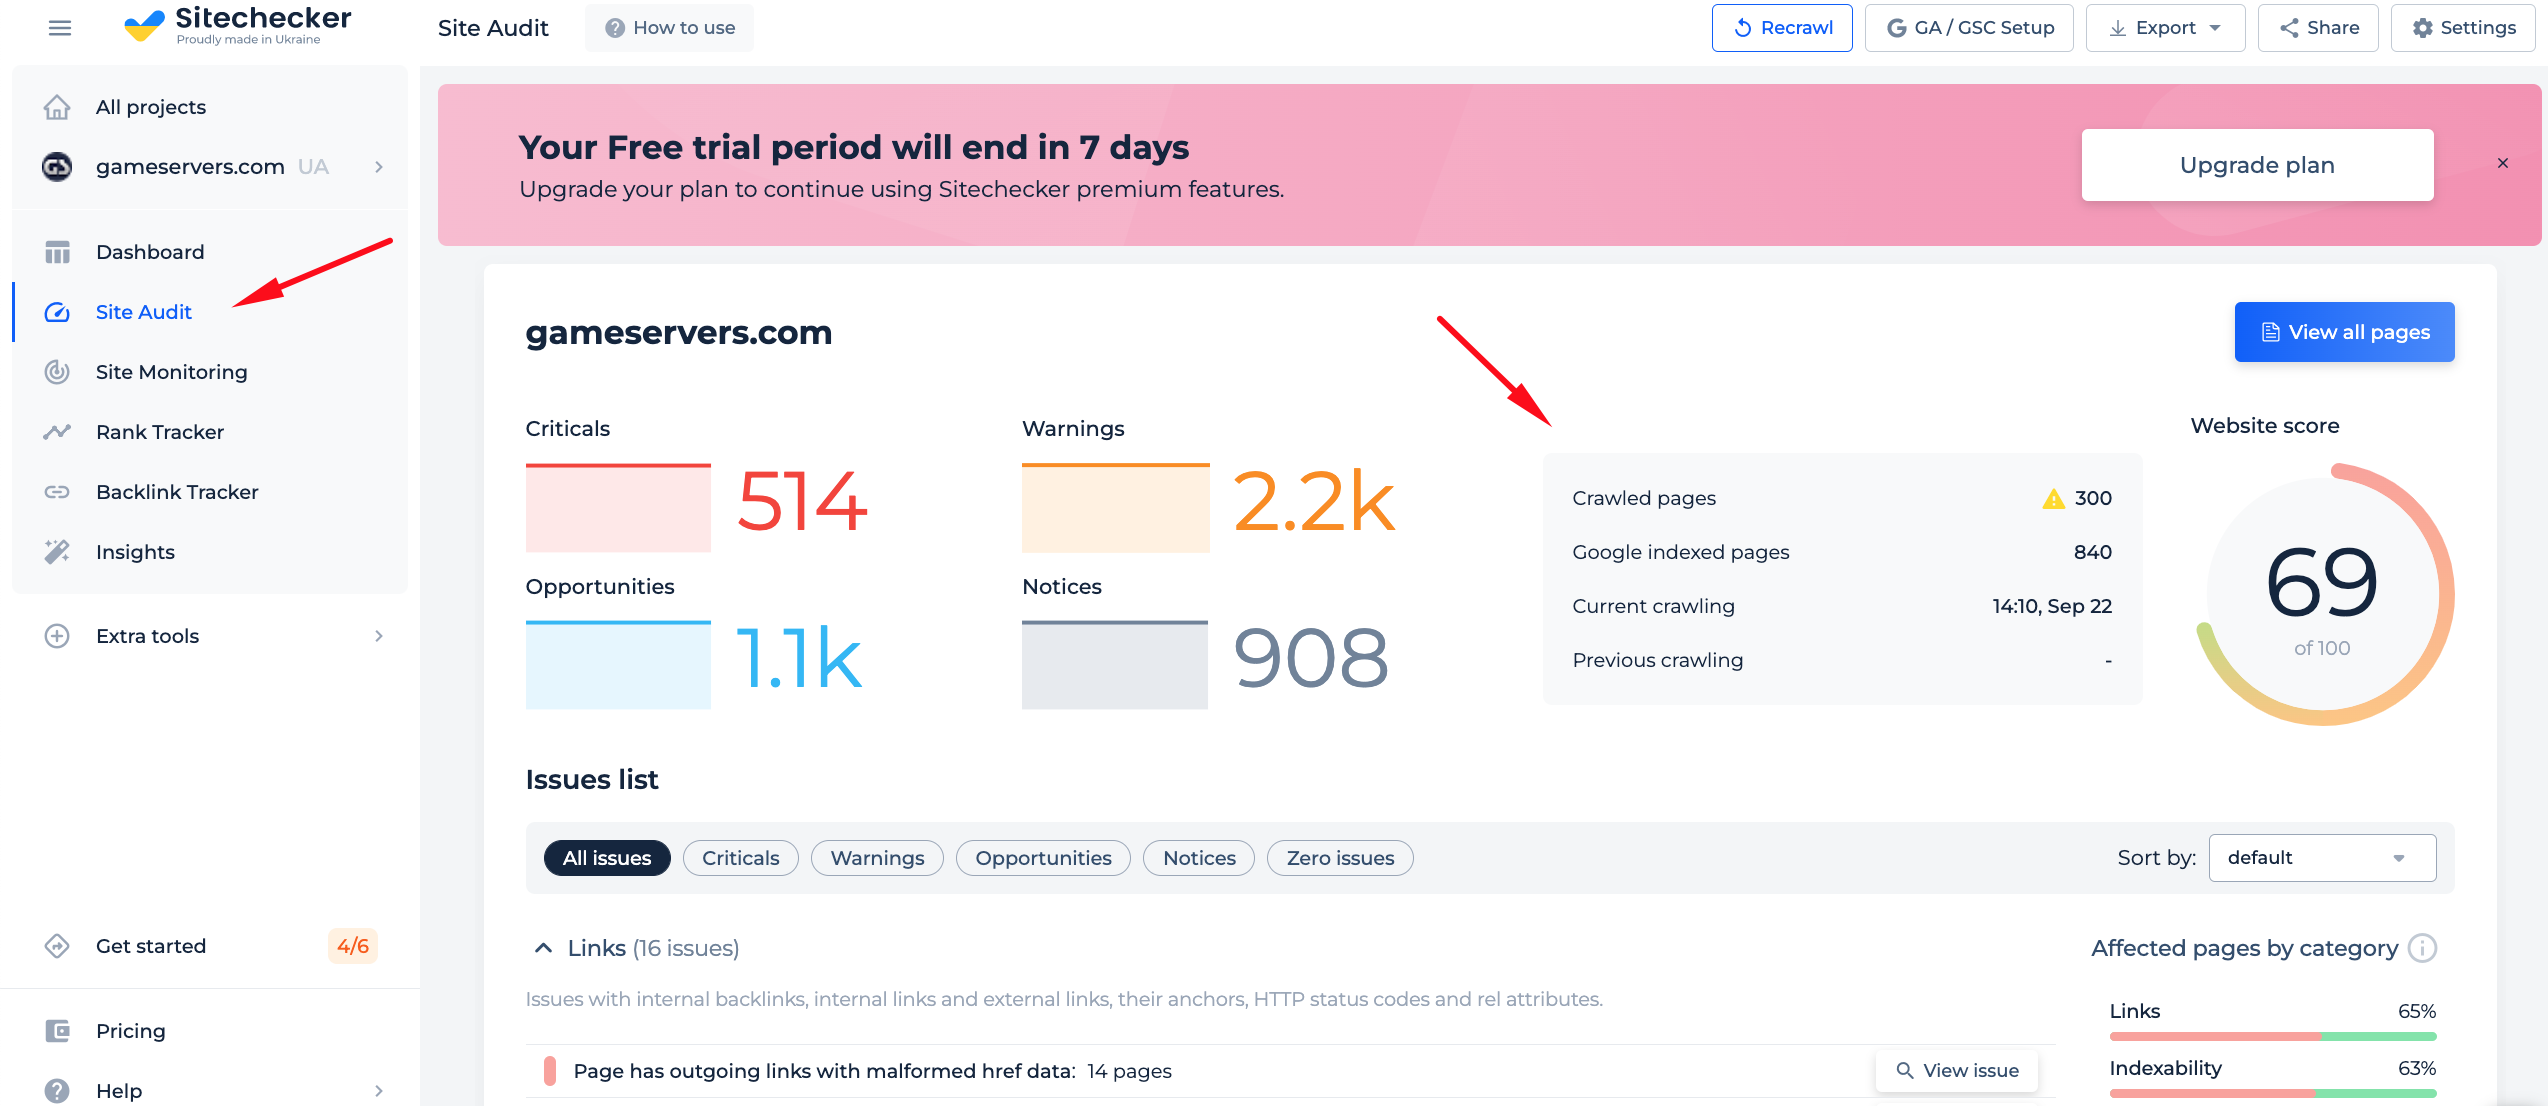Select the Opportunities filter tab
Viewport: 2548px width, 1106px height.
click(x=1043, y=858)
